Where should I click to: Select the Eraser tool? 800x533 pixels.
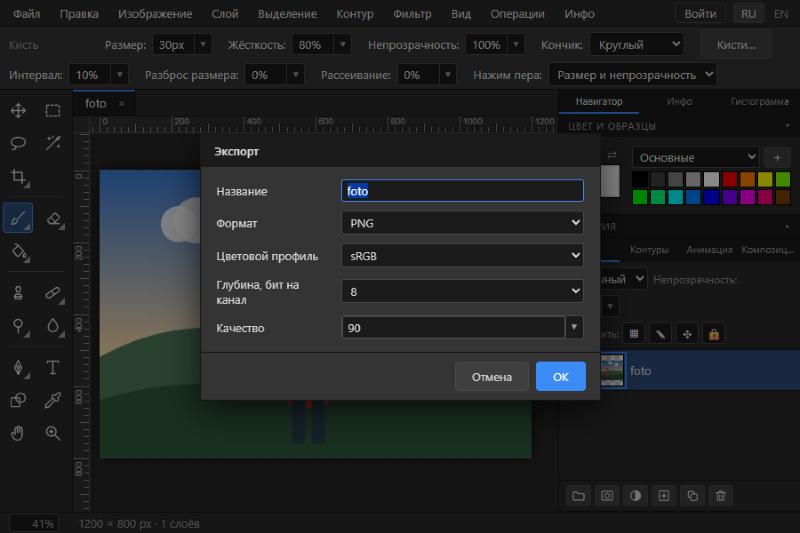click(x=54, y=219)
